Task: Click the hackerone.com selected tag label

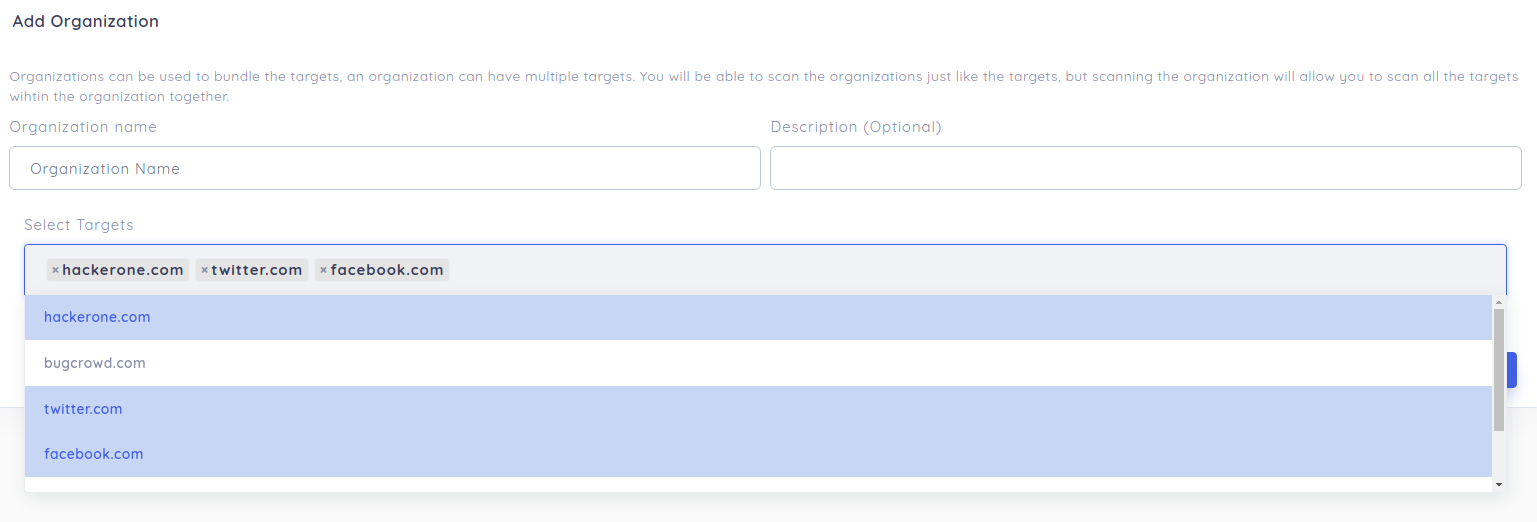Action: tap(123, 270)
